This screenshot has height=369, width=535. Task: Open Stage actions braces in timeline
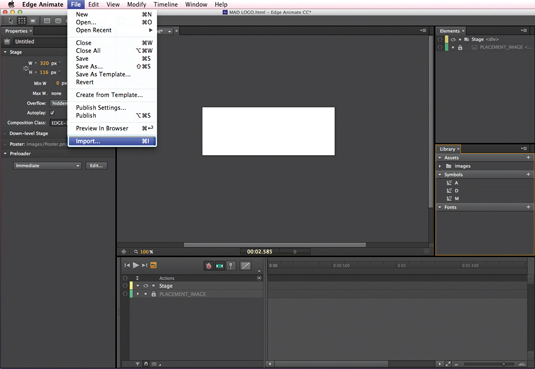coord(125,286)
